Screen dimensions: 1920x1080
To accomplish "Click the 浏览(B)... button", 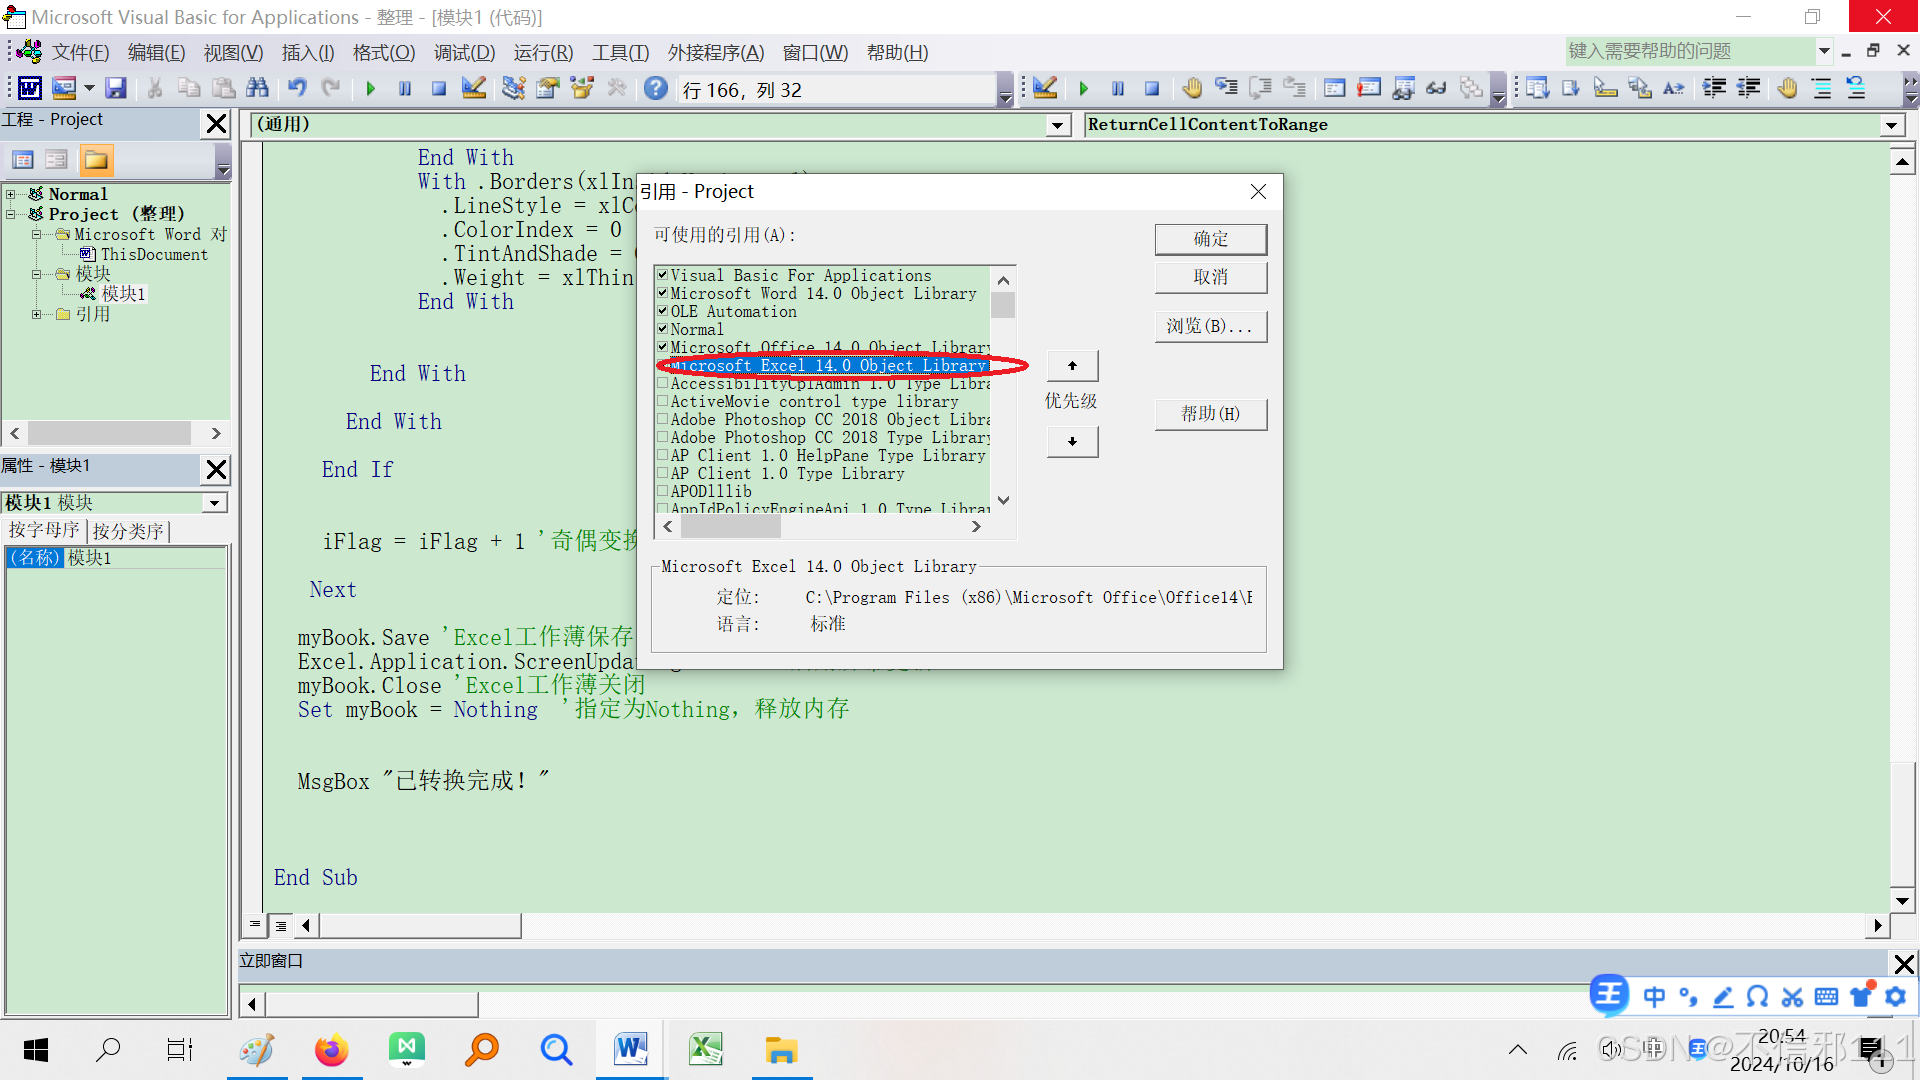I will pos(1210,327).
